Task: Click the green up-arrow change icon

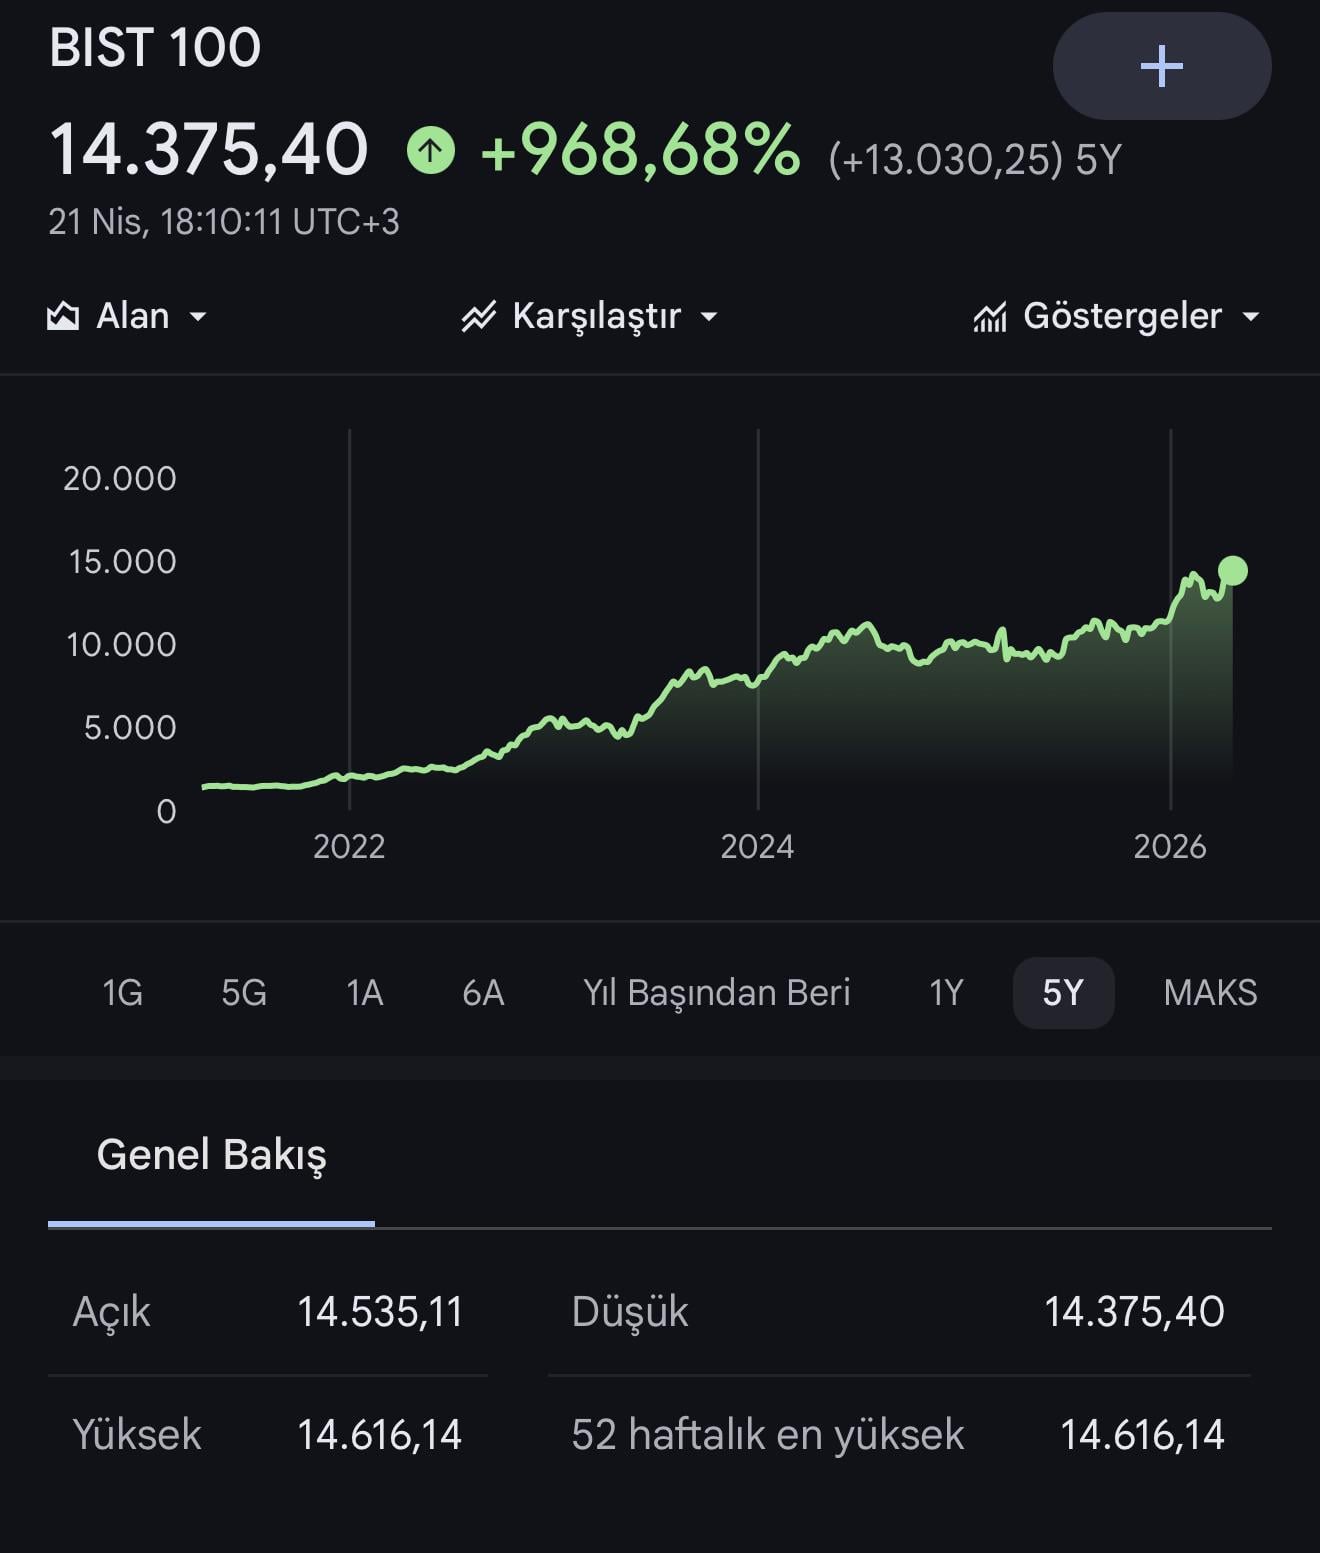Action: (x=431, y=151)
